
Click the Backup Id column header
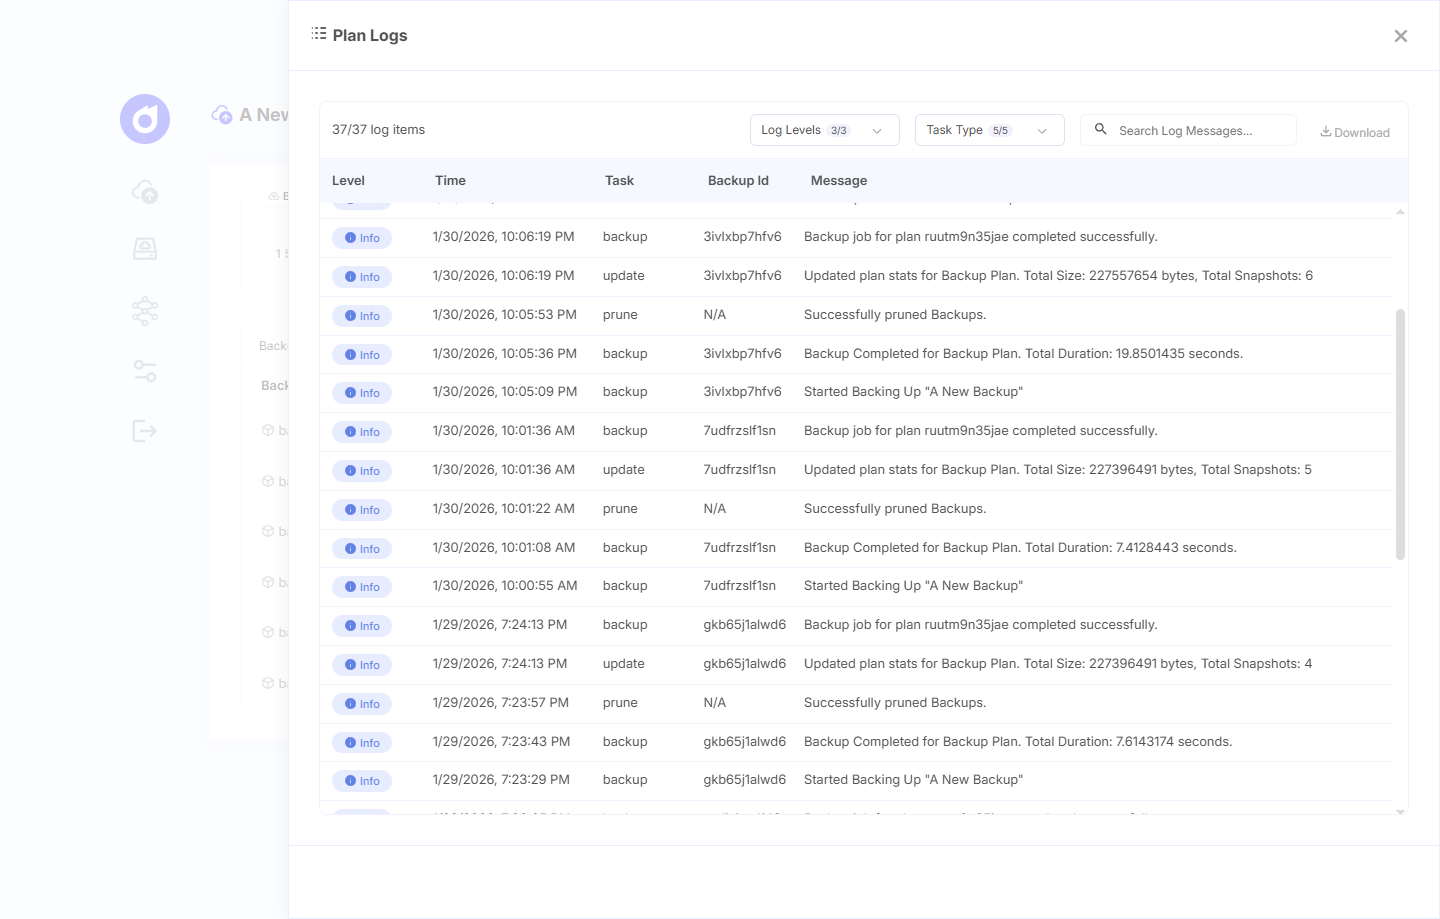738,181
